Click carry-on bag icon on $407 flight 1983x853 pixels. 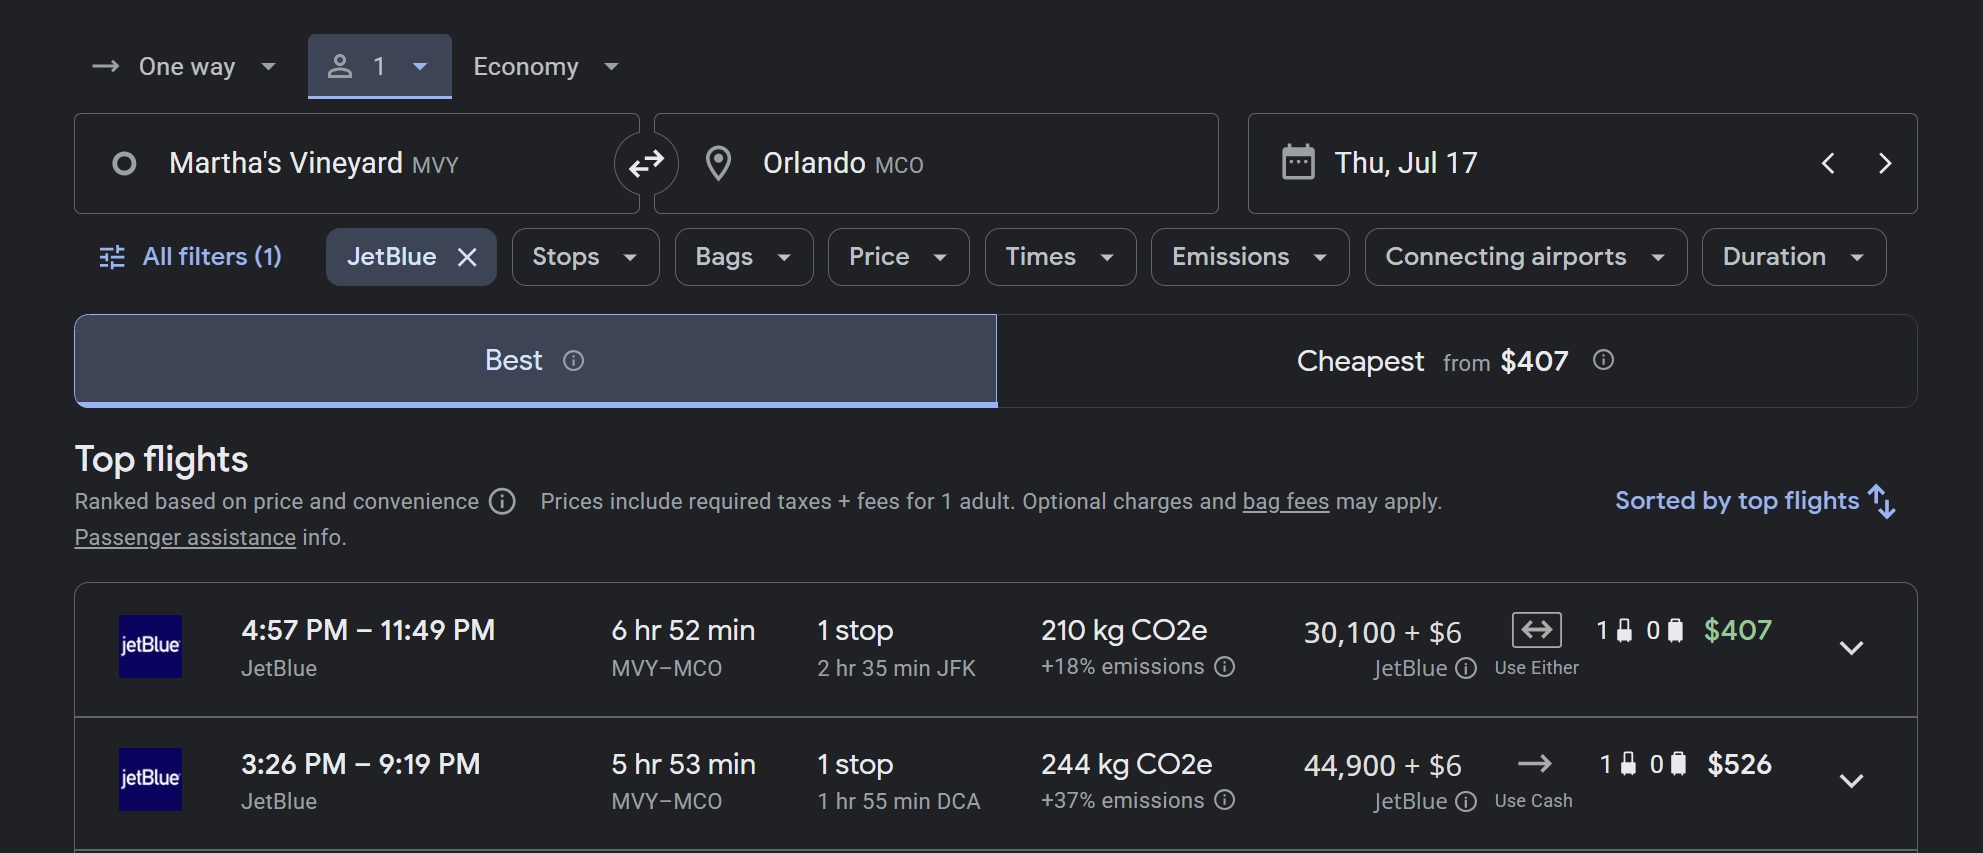tap(1625, 630)
